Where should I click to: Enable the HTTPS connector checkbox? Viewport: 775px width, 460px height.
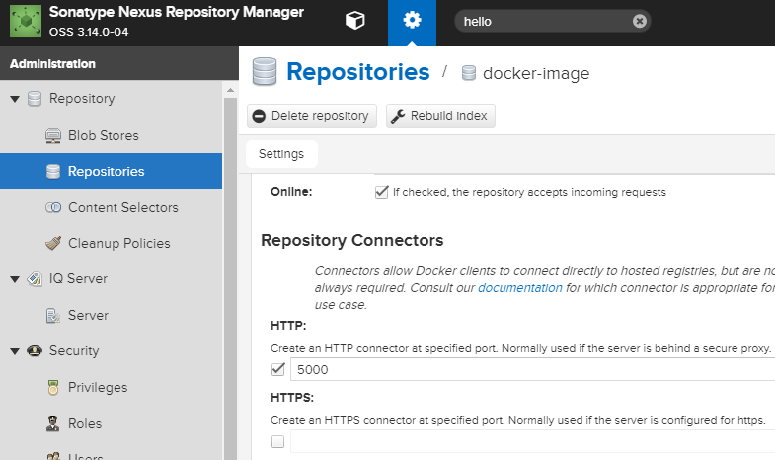coord(278,441)
